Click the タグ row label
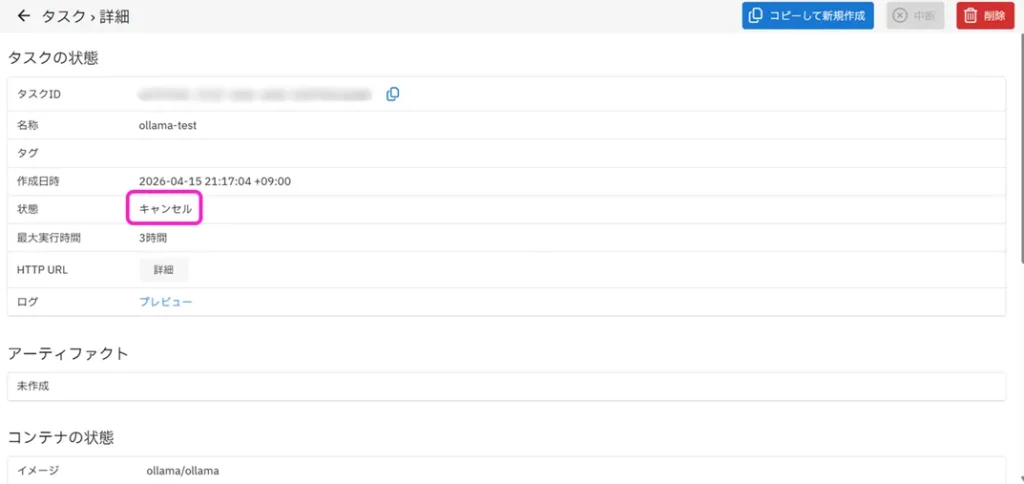Image resolution: width=1024 pixels, height=484 pixels. coord(27,153)
